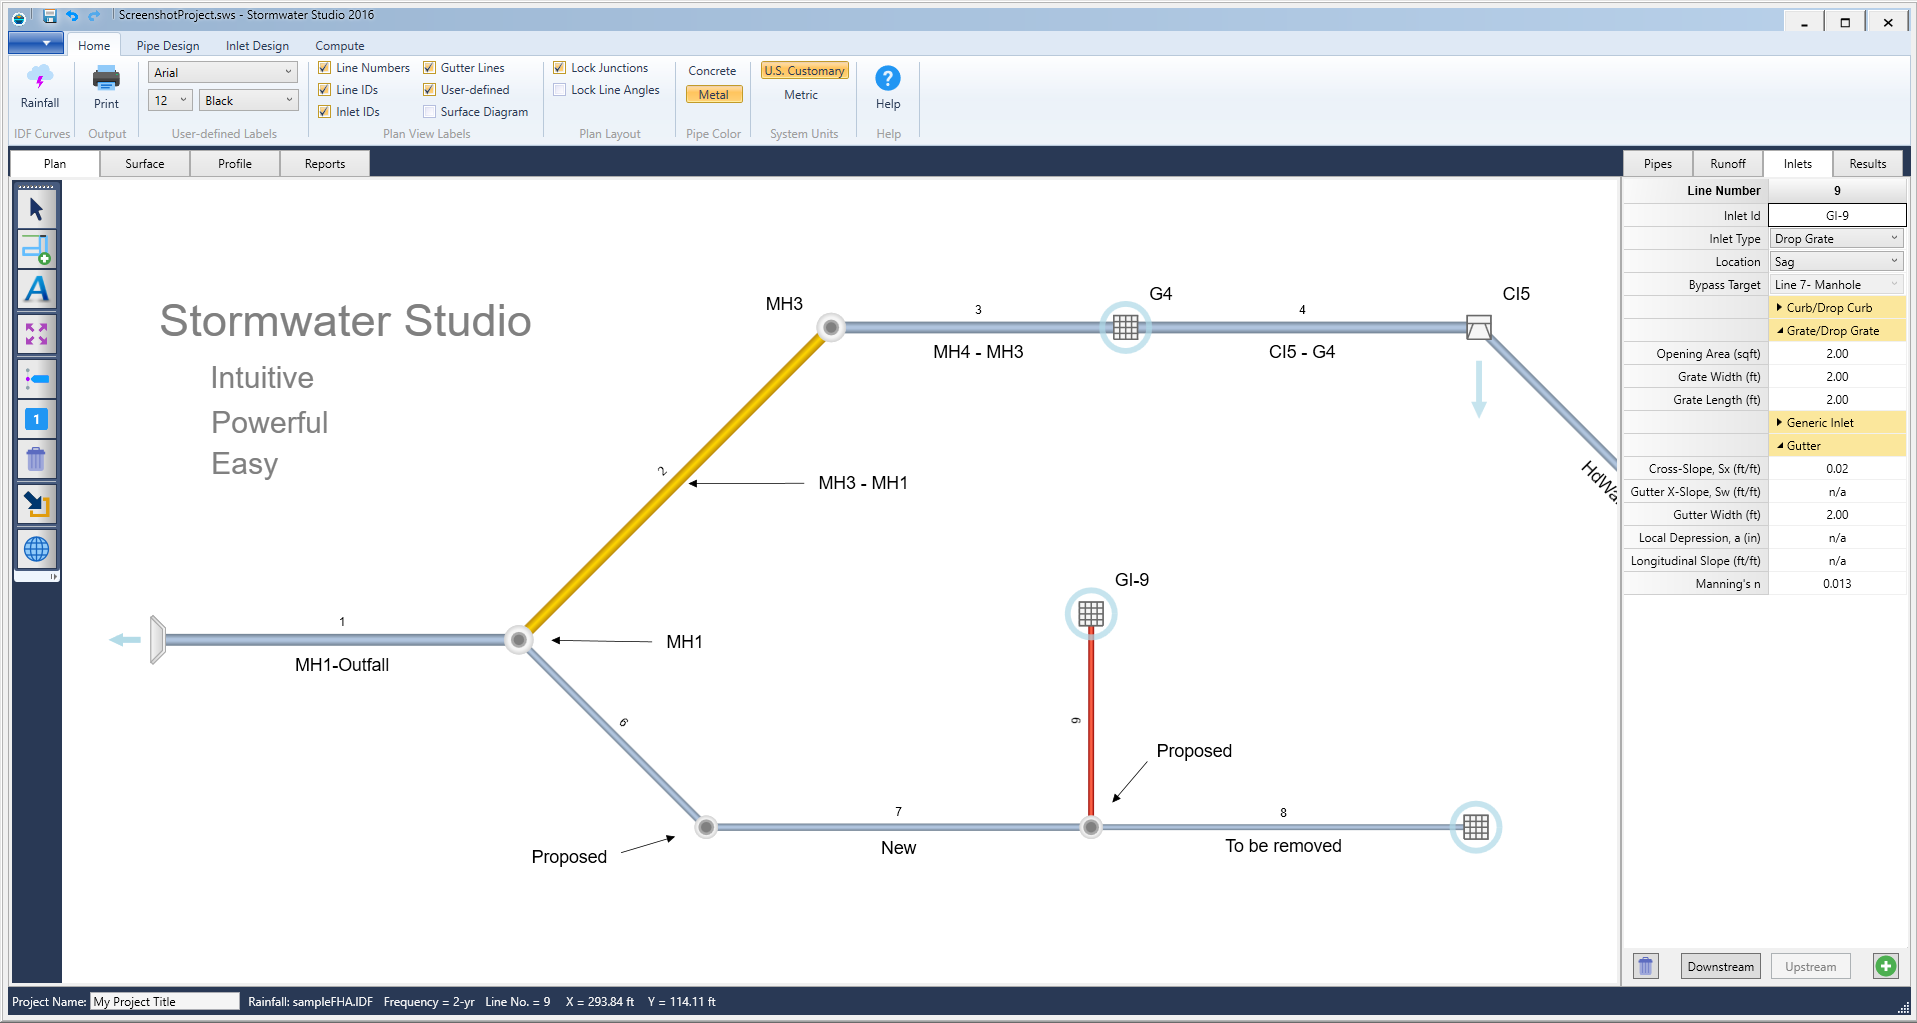Screen dimensions: 1917x1023
Task: Click the import arrow icon in sidebar
Action: coord(37,504)
